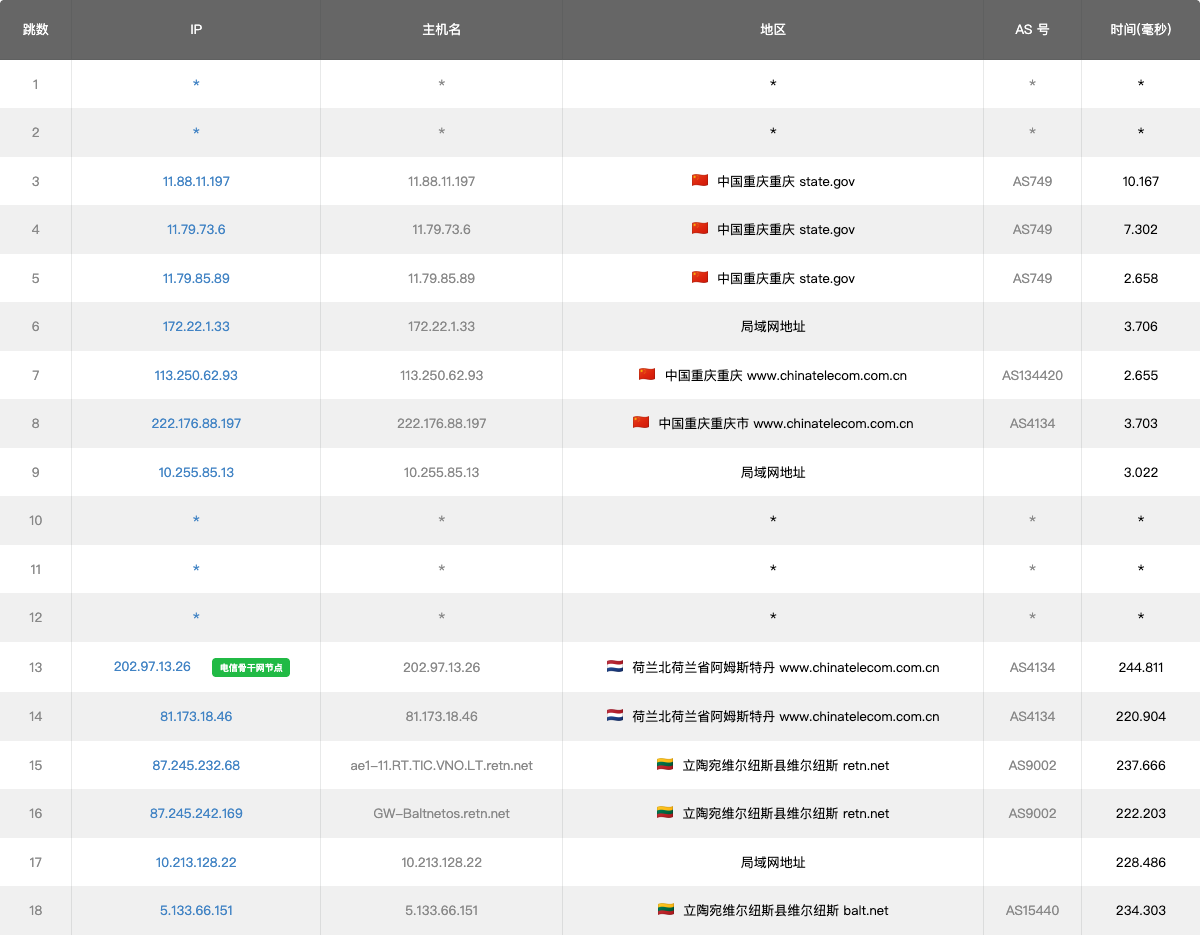Click the 地区 column header
This screenshot has width=1200, height=935.
(x=773, y=30)
